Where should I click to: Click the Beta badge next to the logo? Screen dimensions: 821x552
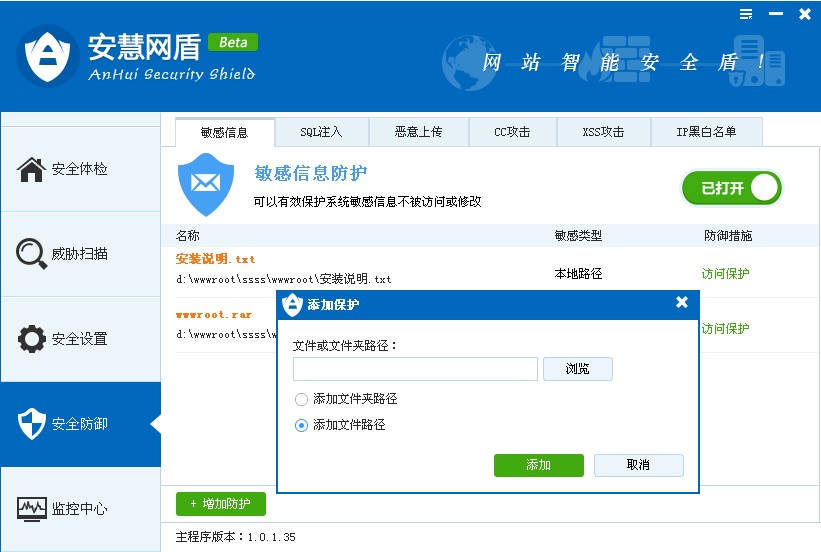[232, 42]
